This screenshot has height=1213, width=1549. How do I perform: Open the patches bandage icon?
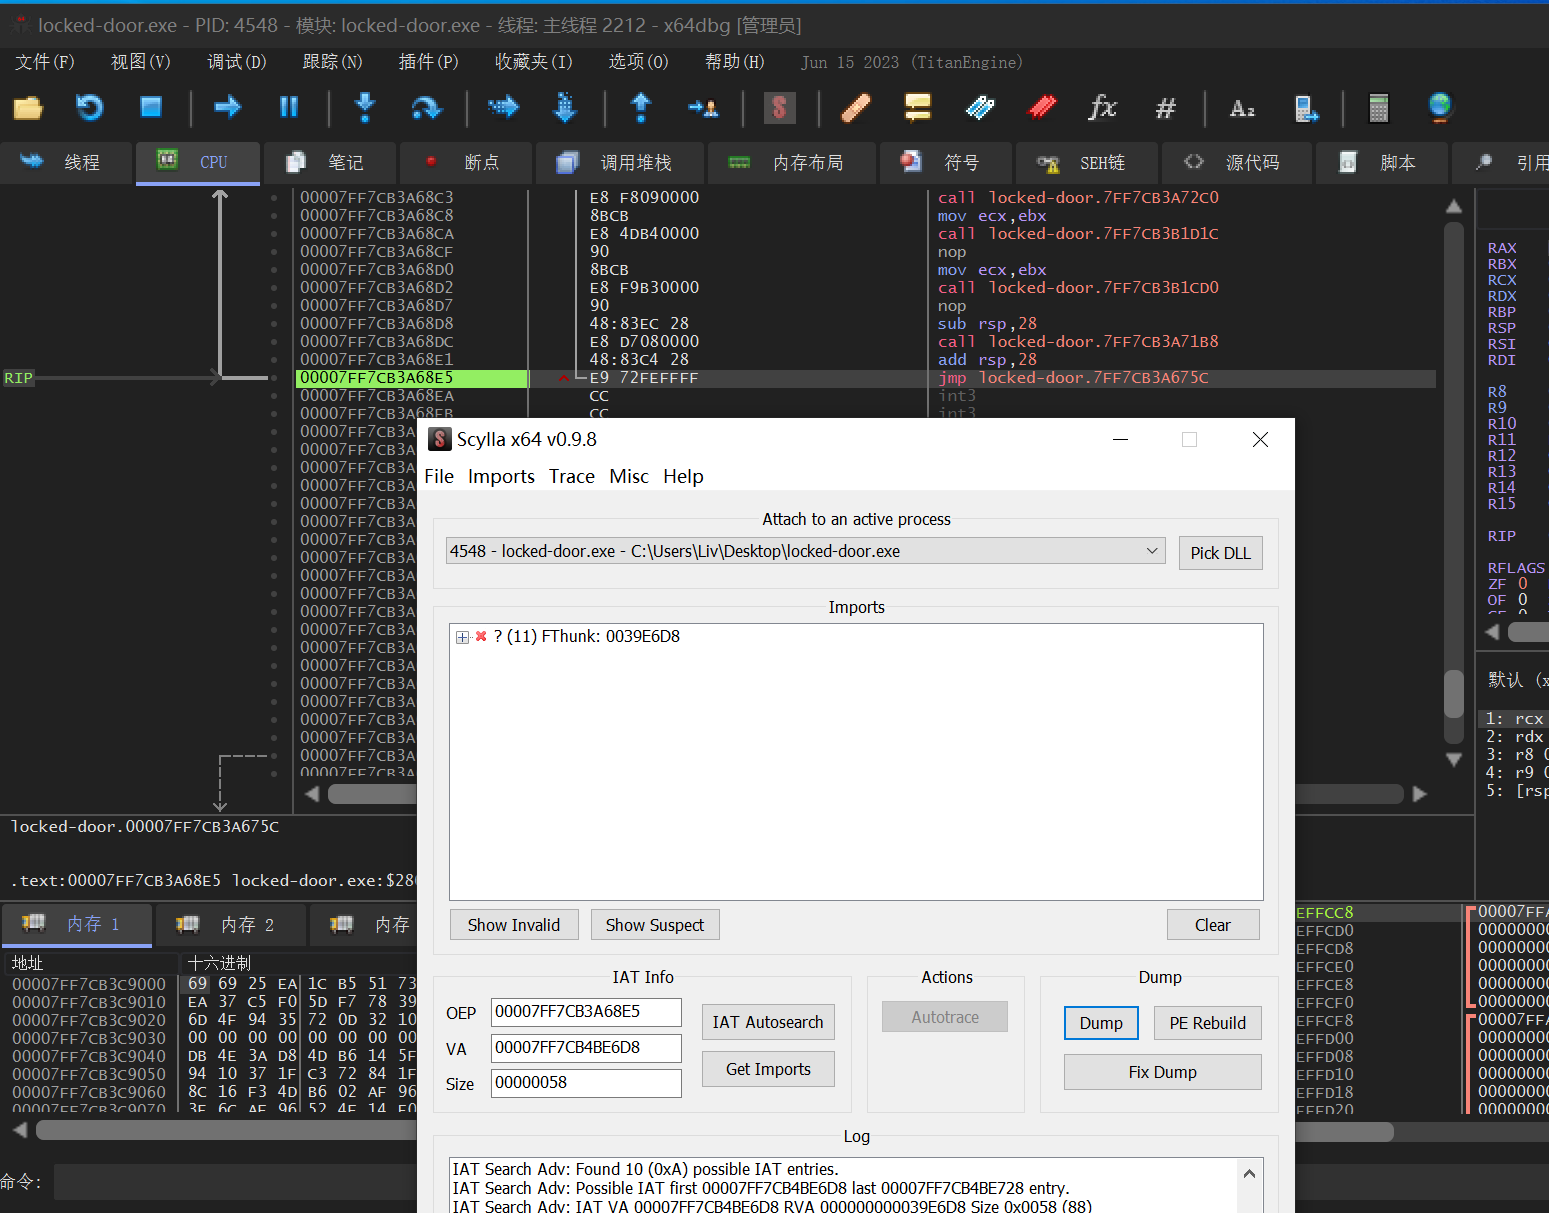(856, 107)
